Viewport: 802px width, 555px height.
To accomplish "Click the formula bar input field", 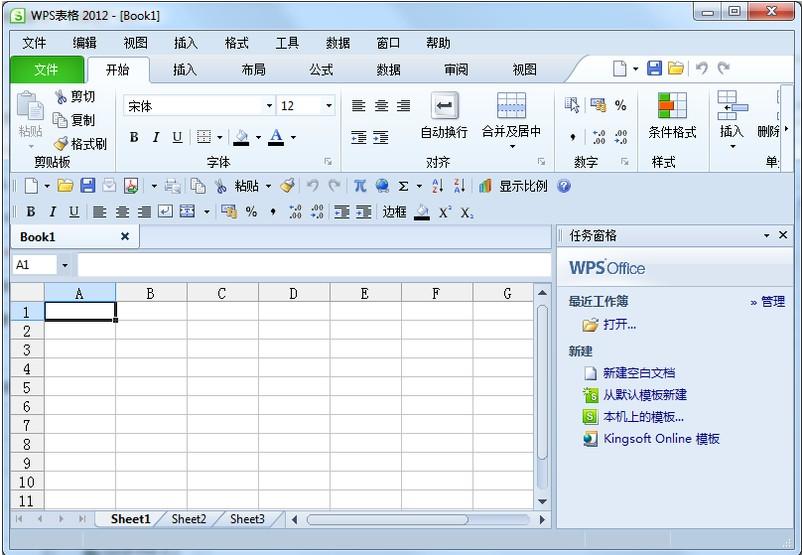I will pyautogui.click(x=314, y=265).
